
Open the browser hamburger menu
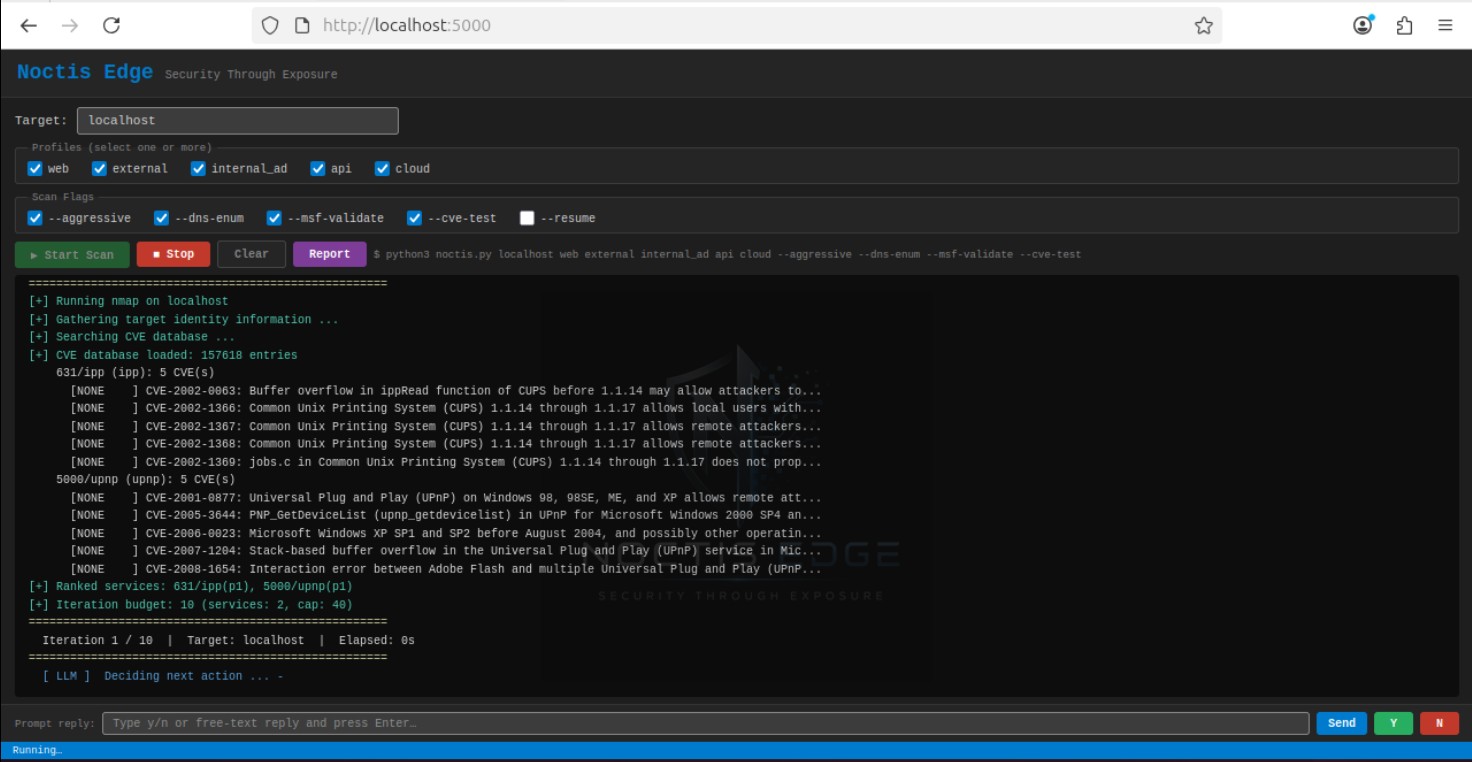click(x=1445, y=26)
